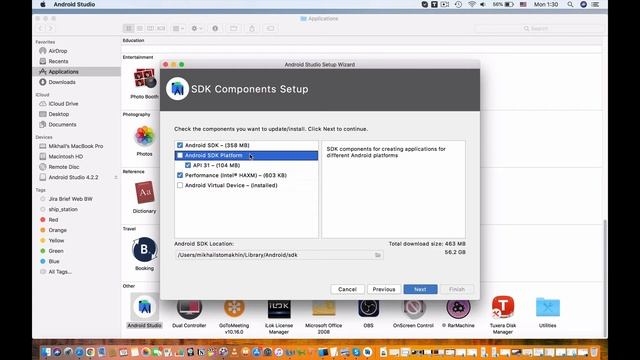Open the Android Studio menu bar item
This screenshot has height=360, width=640.
[x=74, y=4]
